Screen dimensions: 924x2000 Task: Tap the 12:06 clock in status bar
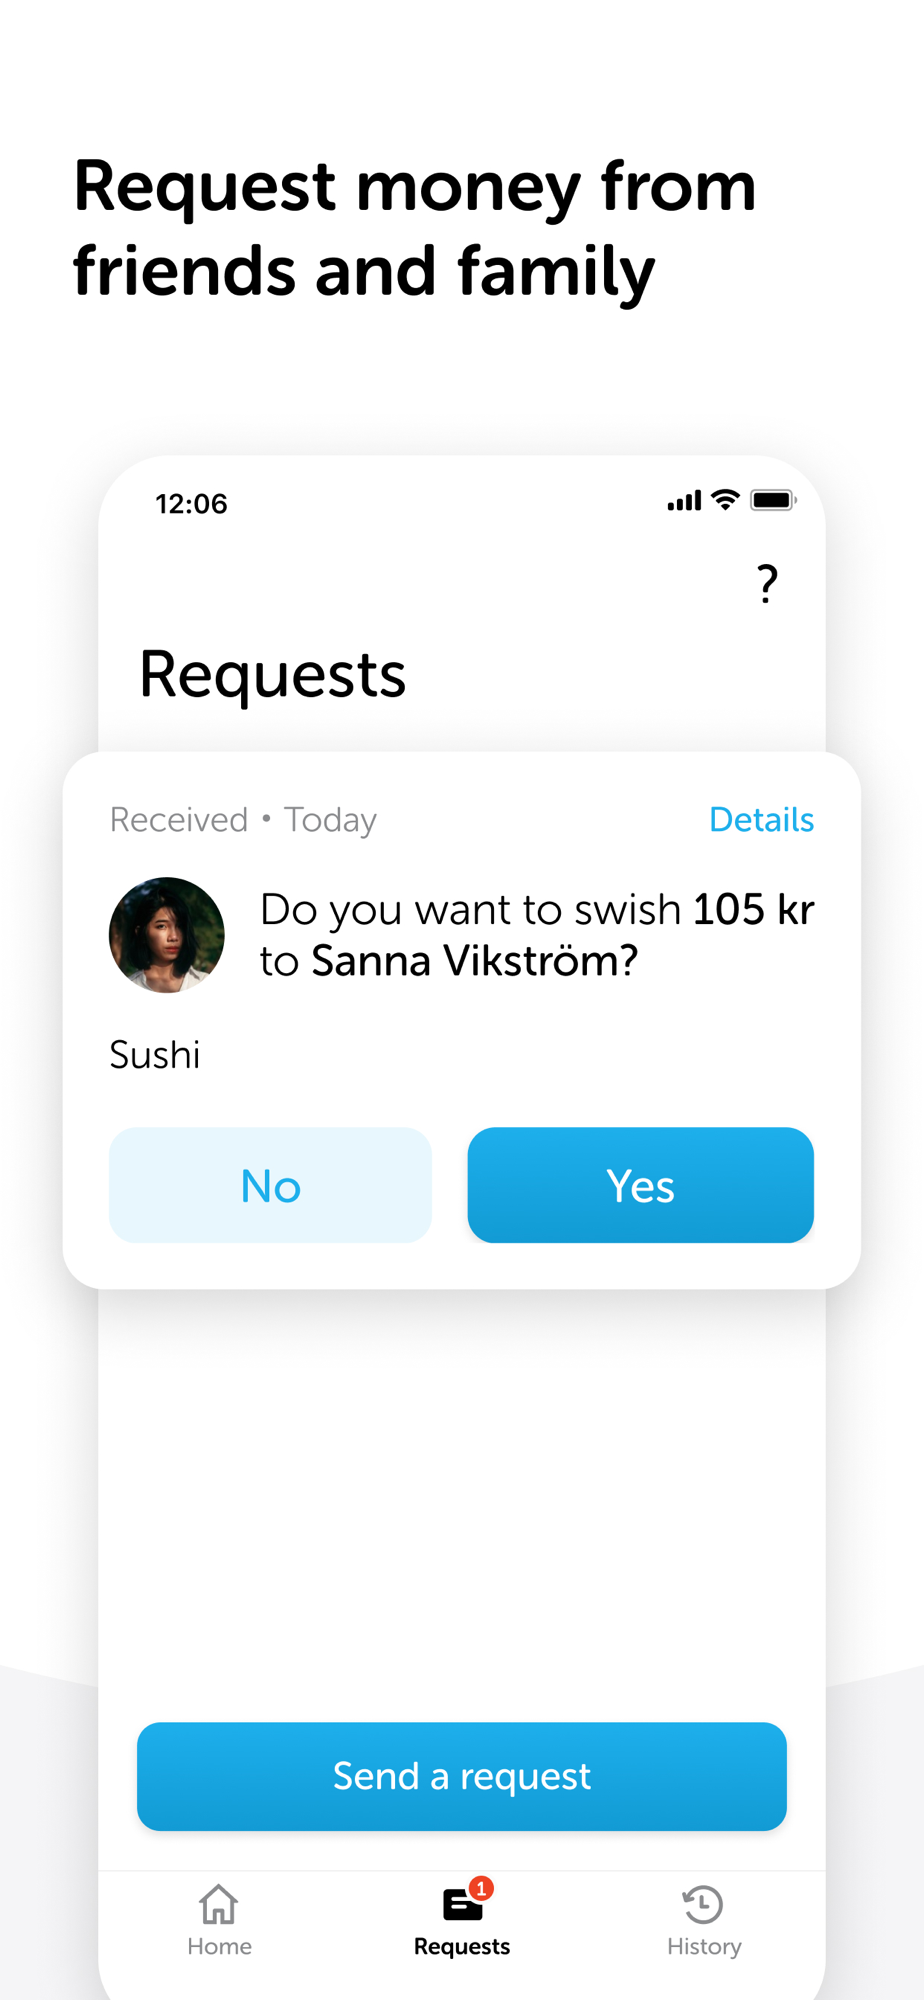(x=191, y=503)
